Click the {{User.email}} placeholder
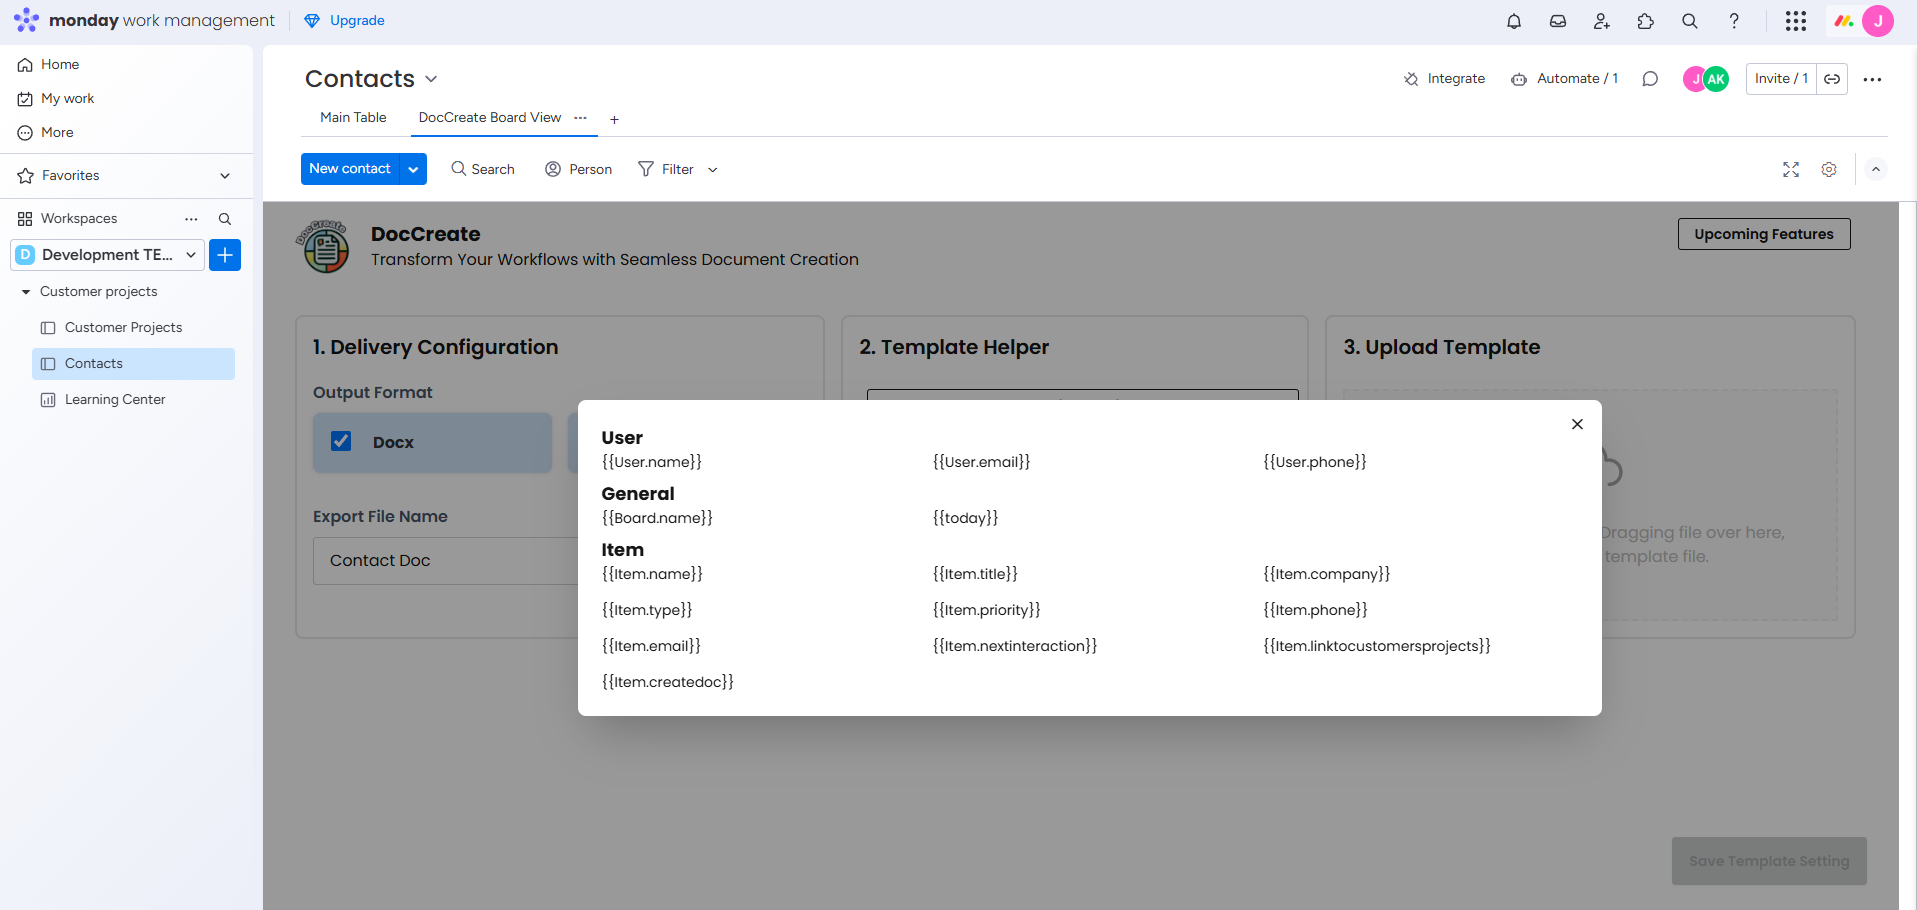The height and width of the screenshot is (910, 1917). tap(981, 462)
